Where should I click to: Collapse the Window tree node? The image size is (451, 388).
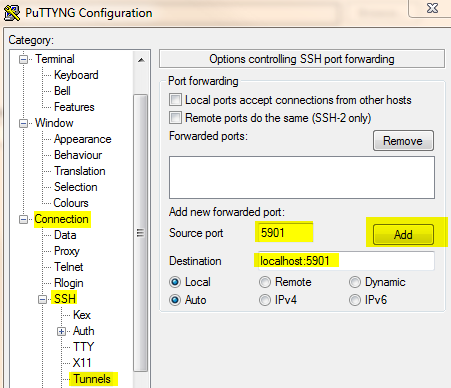[x=23, y=123]
